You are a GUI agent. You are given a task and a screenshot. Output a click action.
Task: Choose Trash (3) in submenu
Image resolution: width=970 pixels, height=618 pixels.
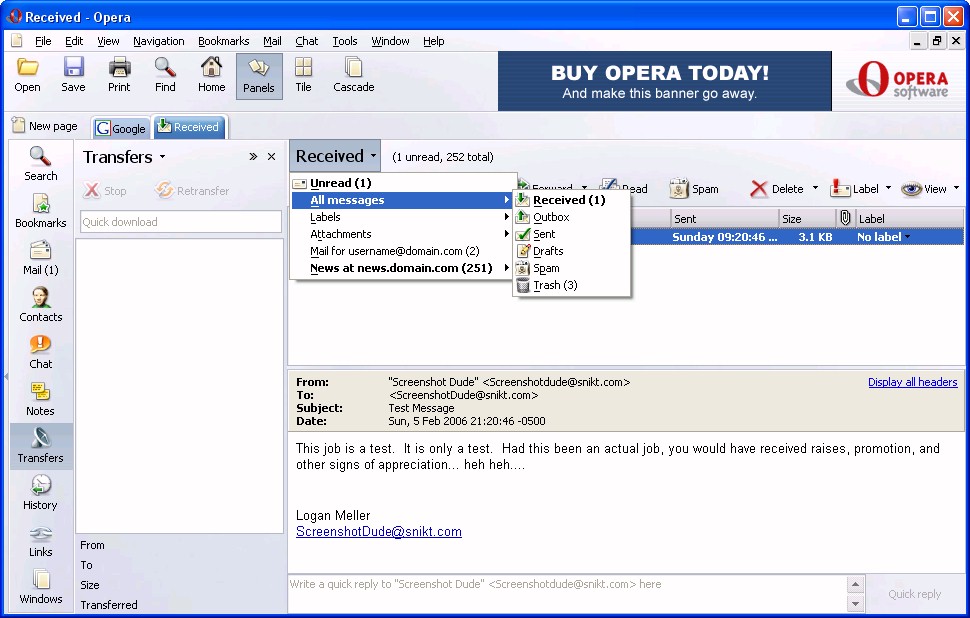(572, 285)
